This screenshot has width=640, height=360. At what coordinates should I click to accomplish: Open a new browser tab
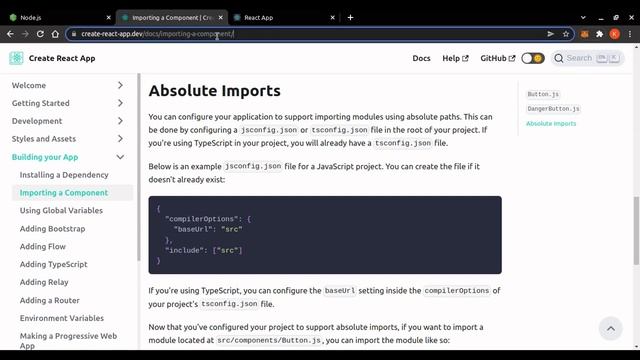(x=350, y=18)
